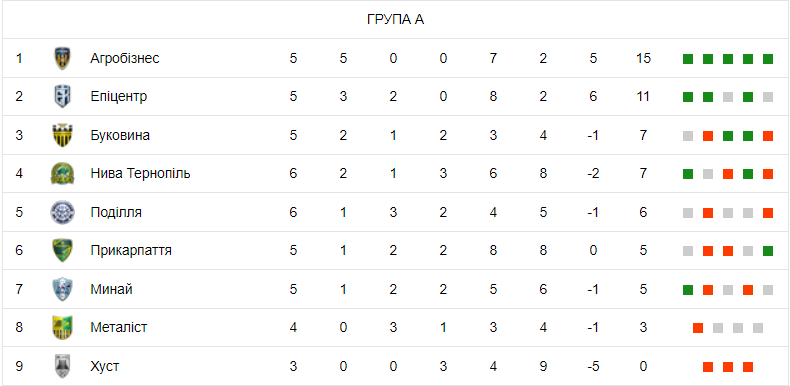
Task: Click the Нива Тернопіль team logo
Action: coord(62,174)
